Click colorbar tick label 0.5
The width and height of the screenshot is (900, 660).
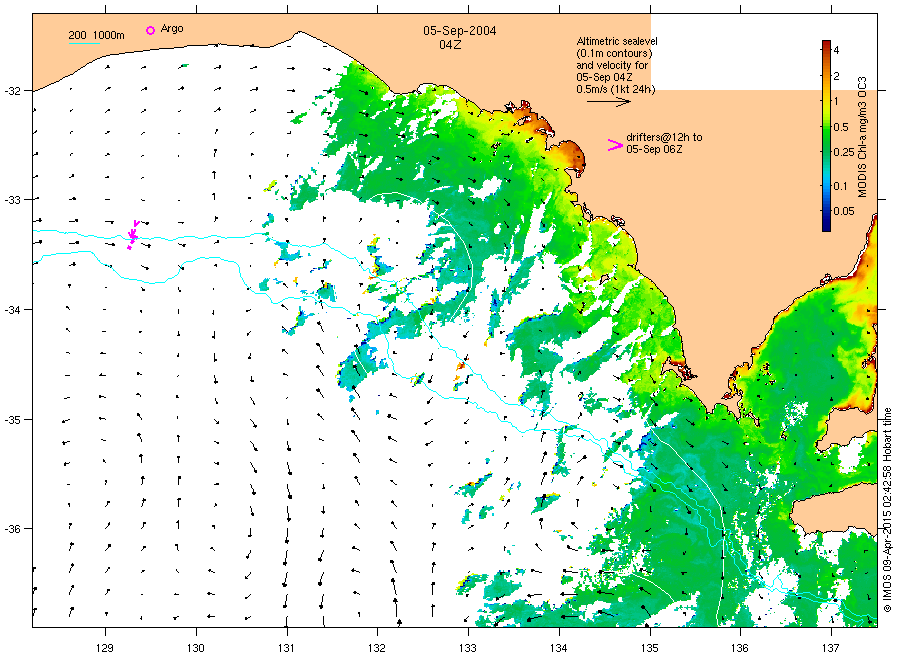coord(841,127)
